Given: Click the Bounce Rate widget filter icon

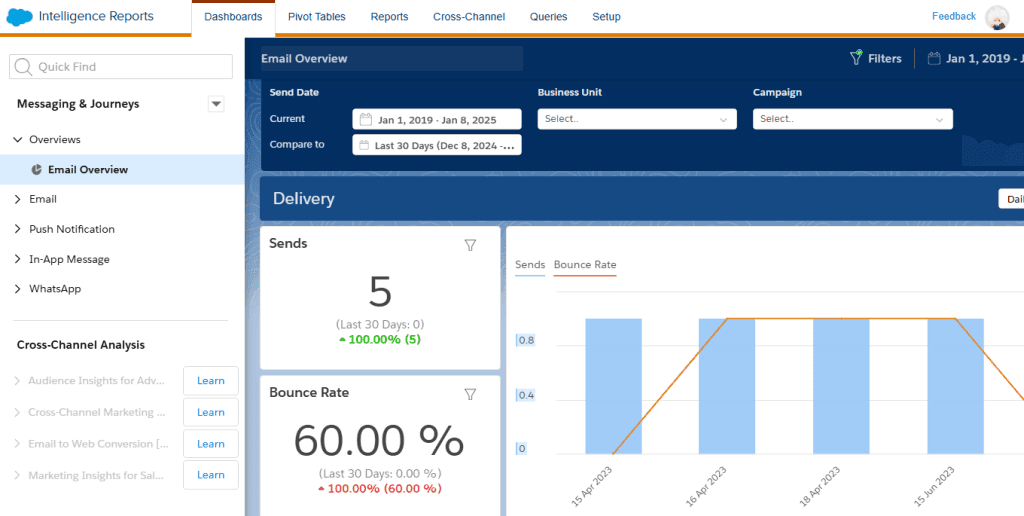Looking at the screenshot, I should (x=470, y=394).
